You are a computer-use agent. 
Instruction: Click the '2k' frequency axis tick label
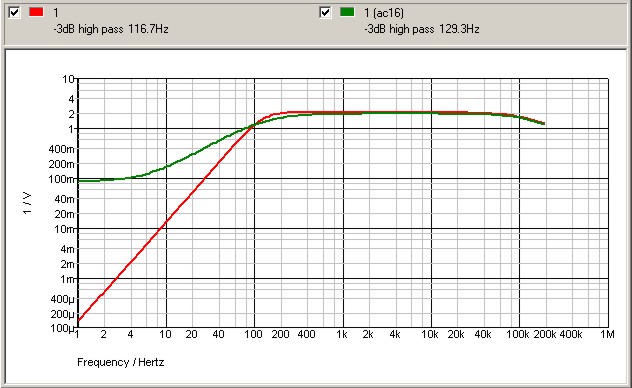point(368,334)
